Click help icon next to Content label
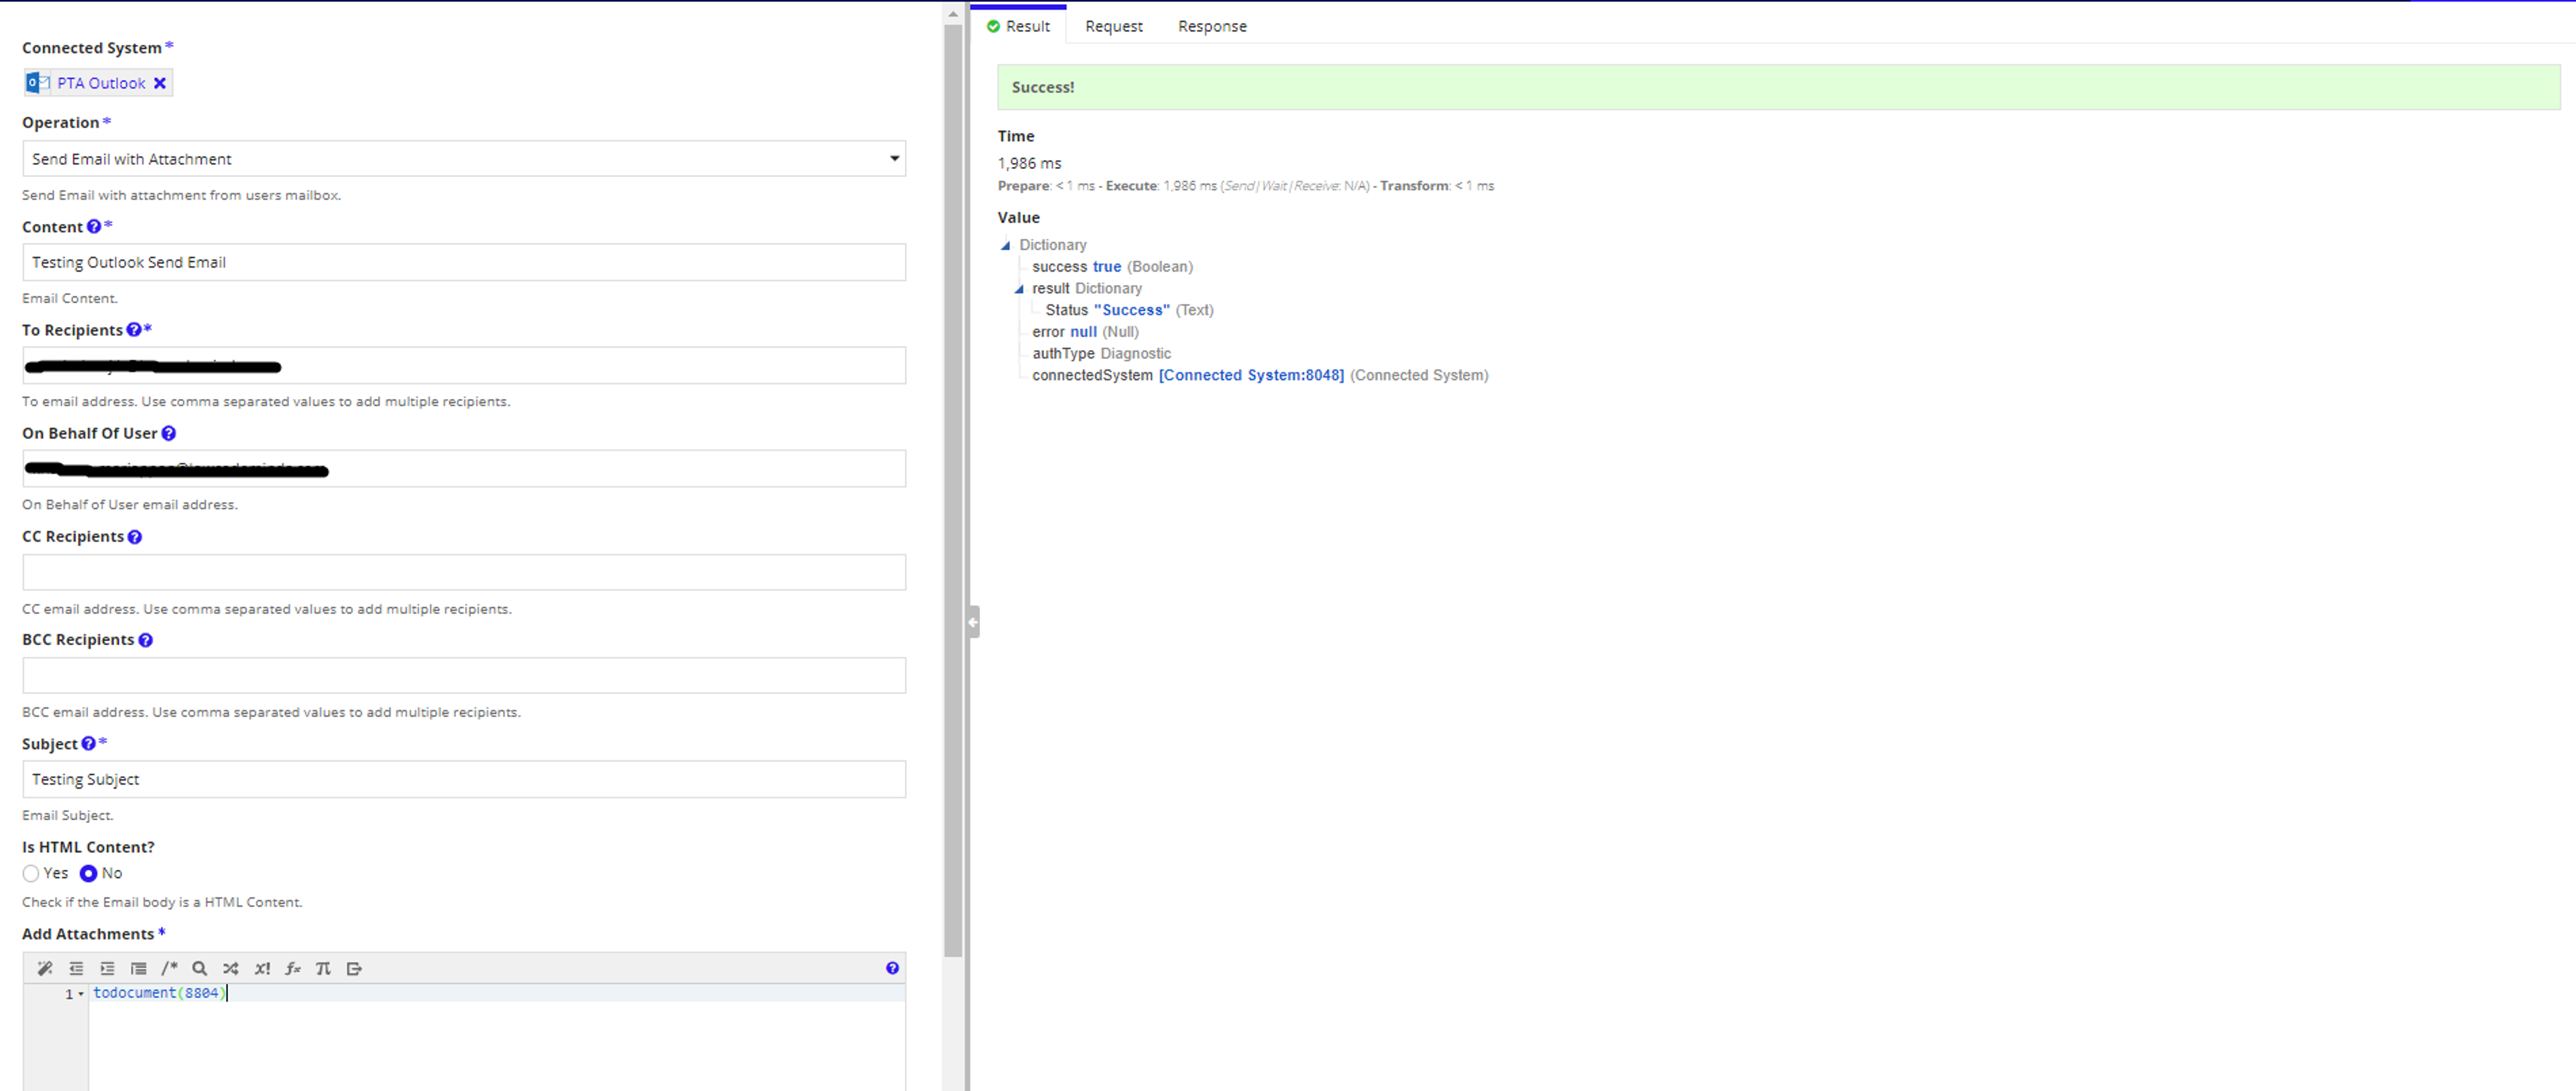This screenshot has width=2576, height=1091. click(x=94, y=226)
